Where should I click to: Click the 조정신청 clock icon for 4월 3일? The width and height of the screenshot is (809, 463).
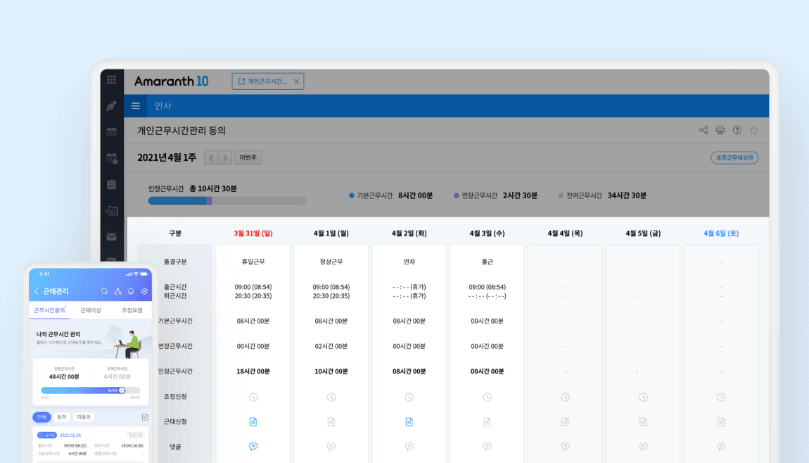pos(487,397)
